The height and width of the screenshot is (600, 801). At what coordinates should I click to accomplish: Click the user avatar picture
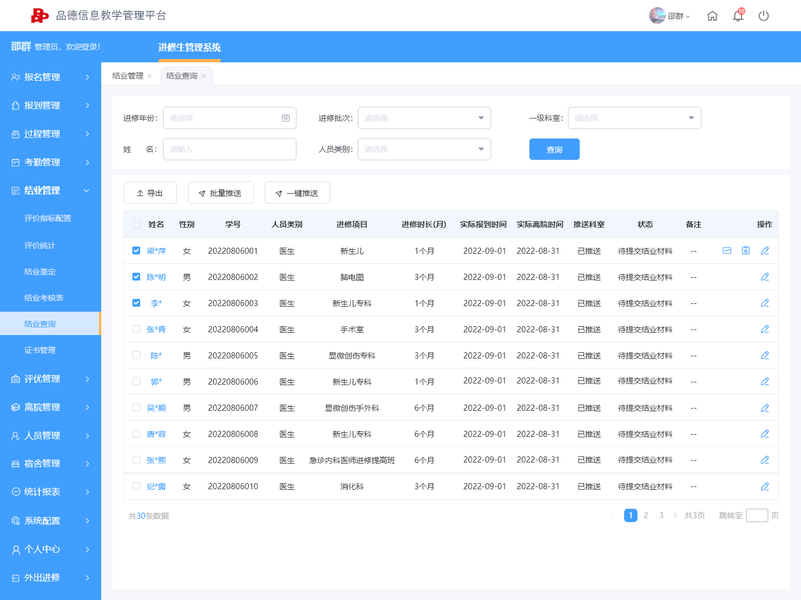(x=657, y=15)
